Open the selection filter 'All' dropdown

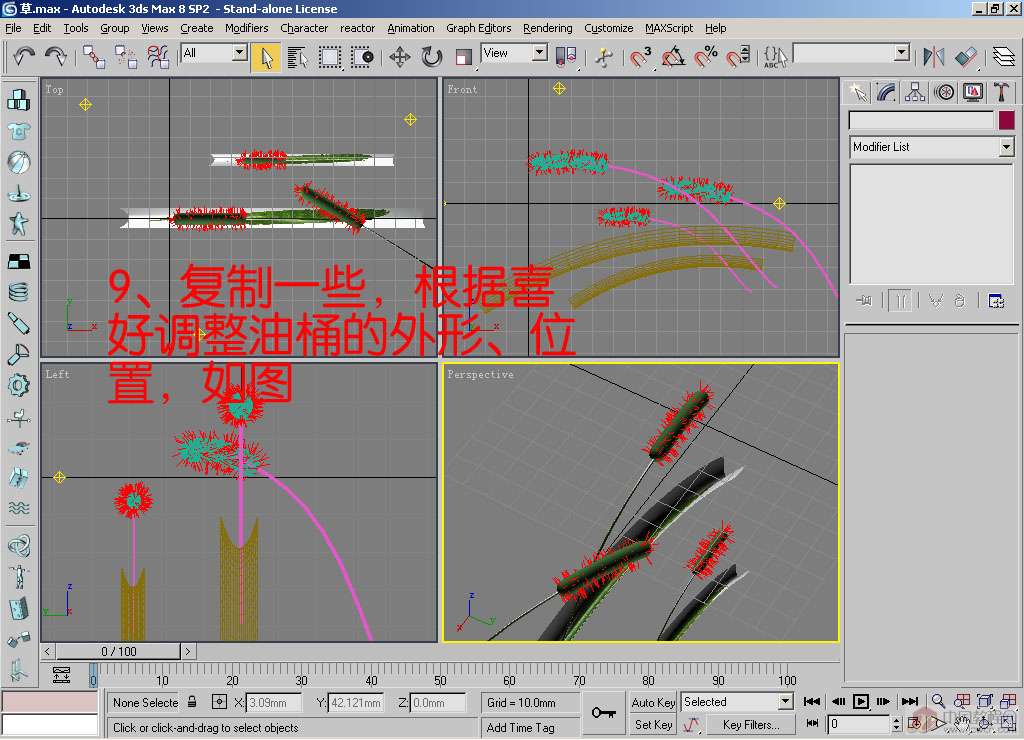point(240,52)
